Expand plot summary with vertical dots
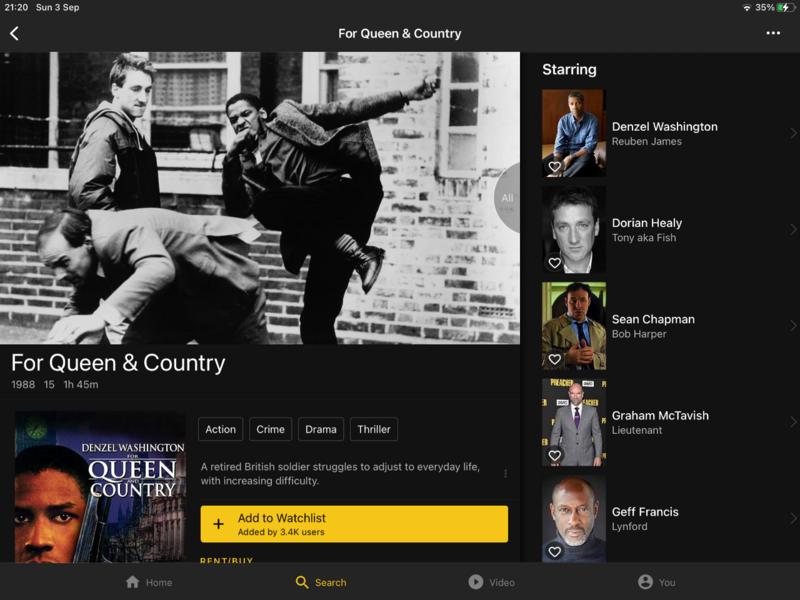 [x=506, y=474]
